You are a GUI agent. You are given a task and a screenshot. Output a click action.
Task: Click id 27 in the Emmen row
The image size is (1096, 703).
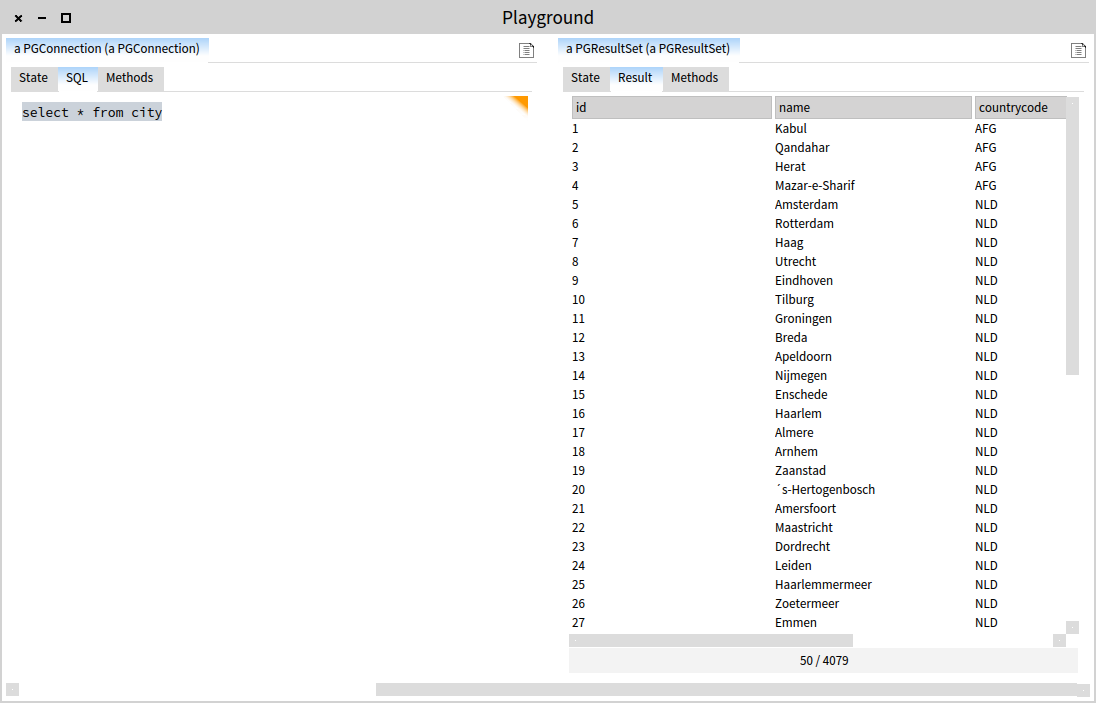pos(579,623)
